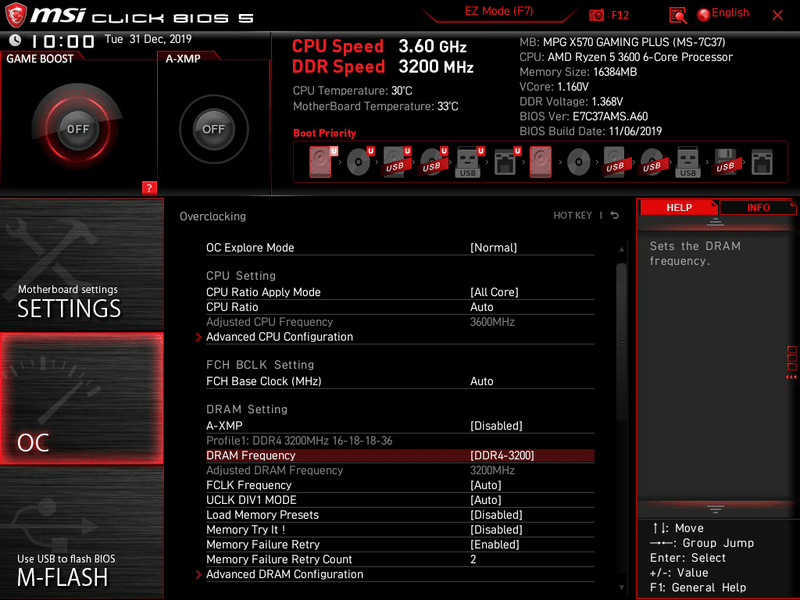The width and height of the screenshot is (800, 600).
Task: Switch to EZ Mode (F7)
Action: click(x=498, y=11)
